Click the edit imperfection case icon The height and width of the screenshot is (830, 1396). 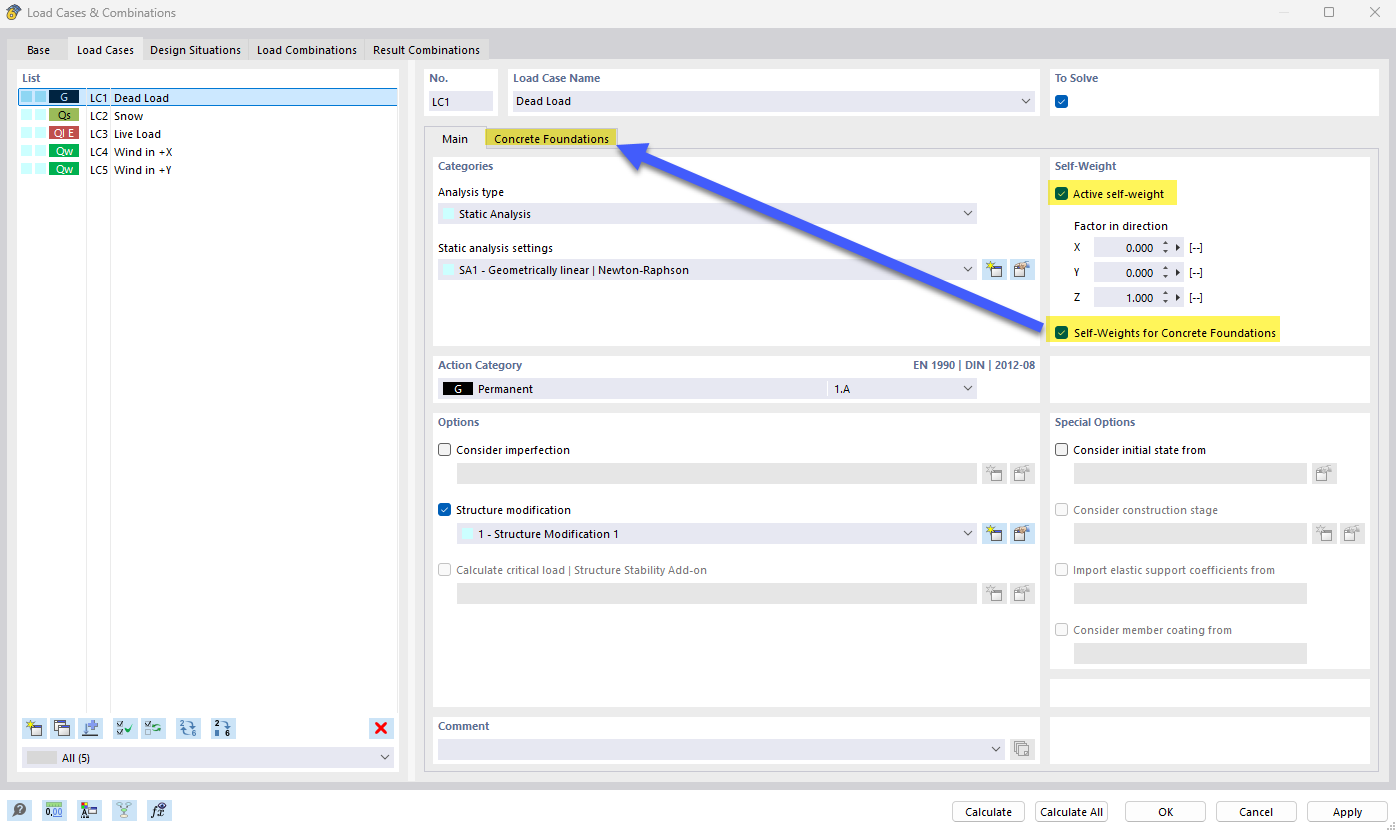1021,473
